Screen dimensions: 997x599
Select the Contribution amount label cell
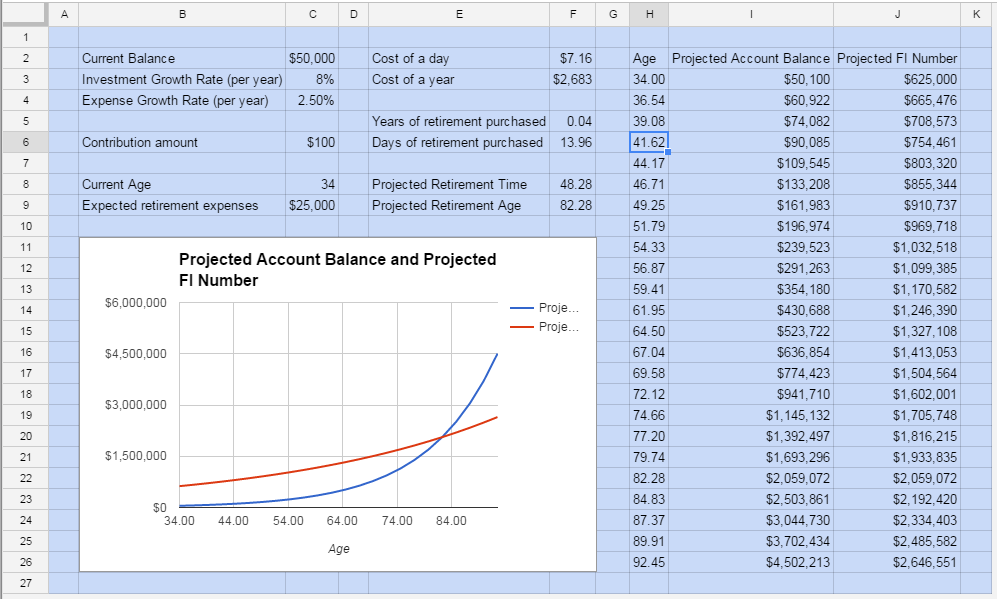[182, 142]
